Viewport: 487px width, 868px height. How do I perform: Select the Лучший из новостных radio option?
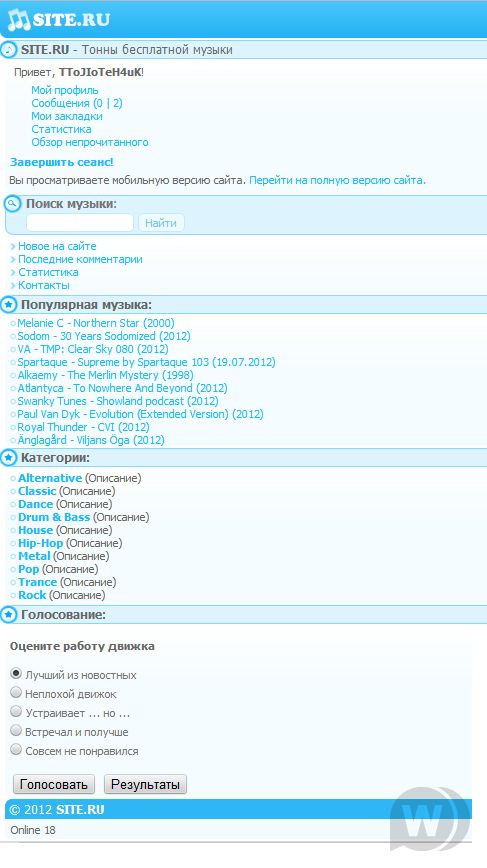pos(16,674)
